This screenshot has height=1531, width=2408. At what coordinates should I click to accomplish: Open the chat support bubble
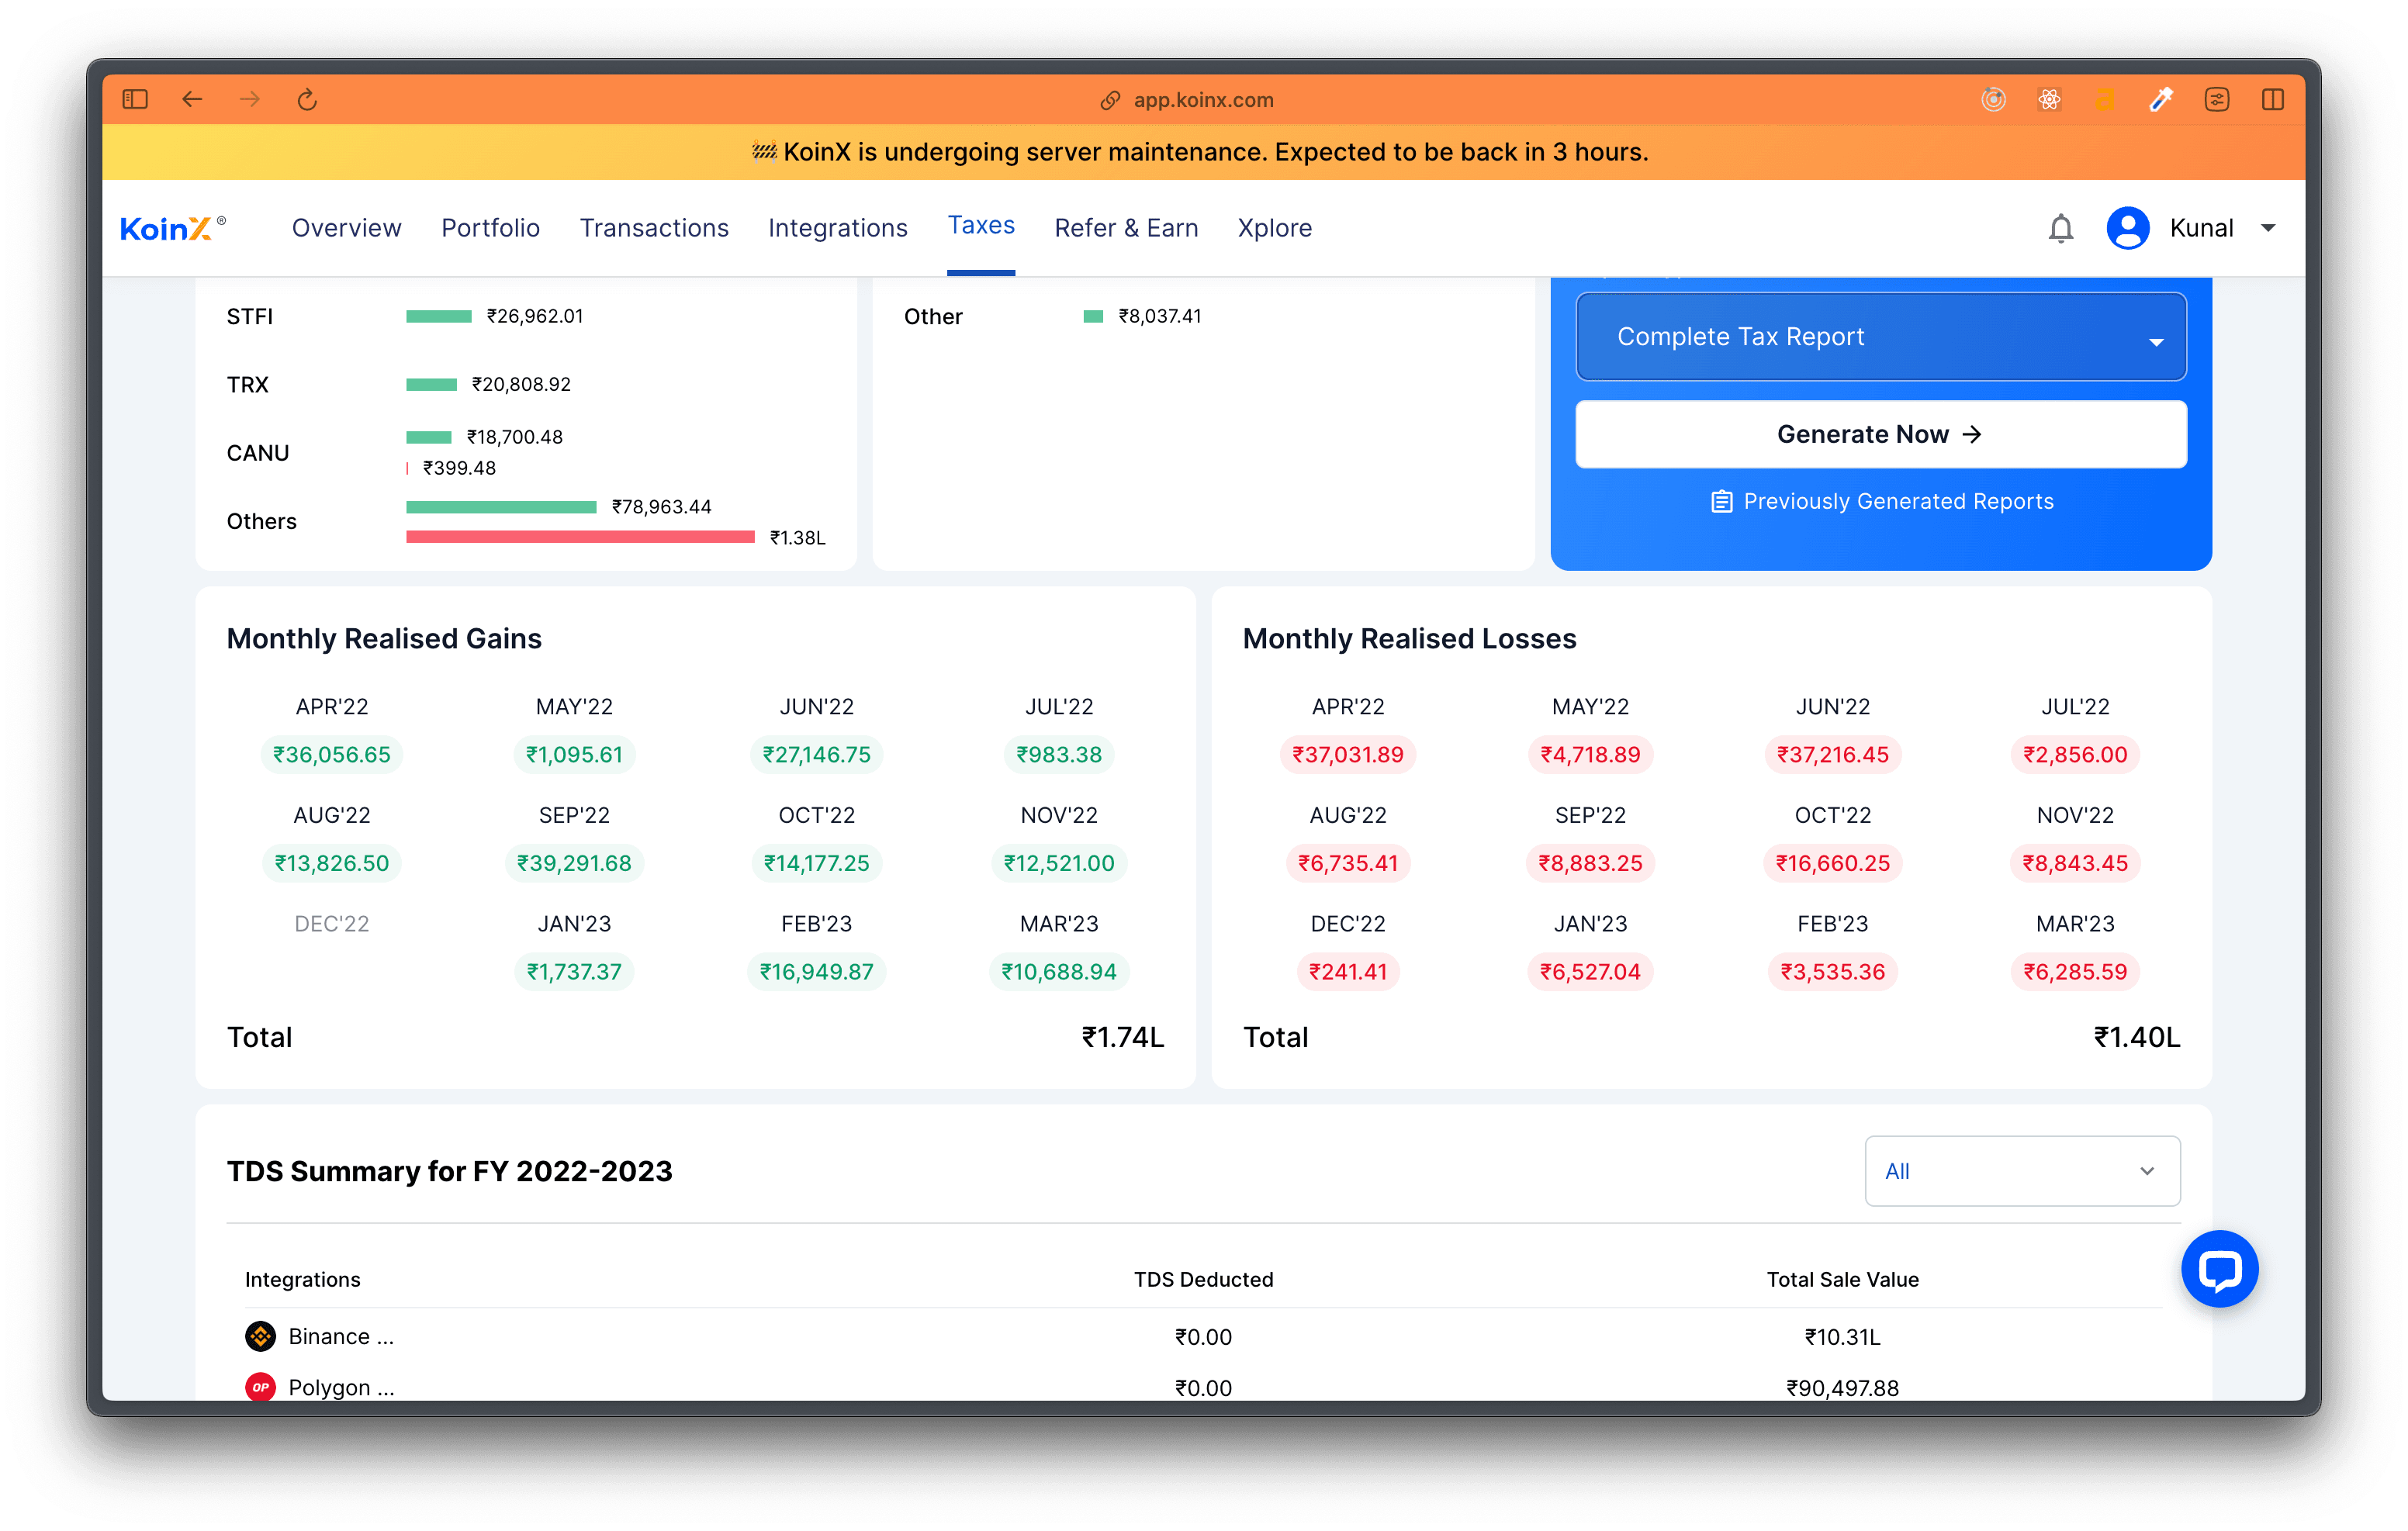tap(2219, 1269)
